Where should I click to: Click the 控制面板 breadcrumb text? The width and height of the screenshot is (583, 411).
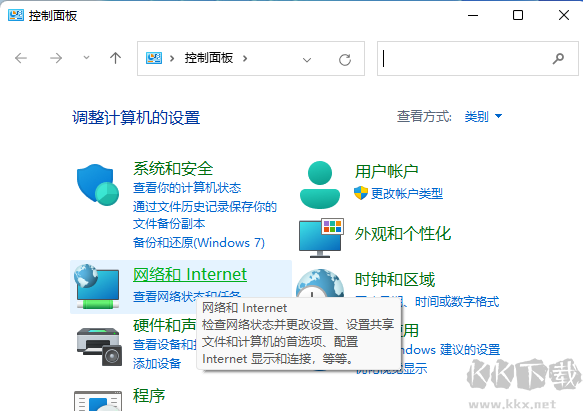(209, 58)
